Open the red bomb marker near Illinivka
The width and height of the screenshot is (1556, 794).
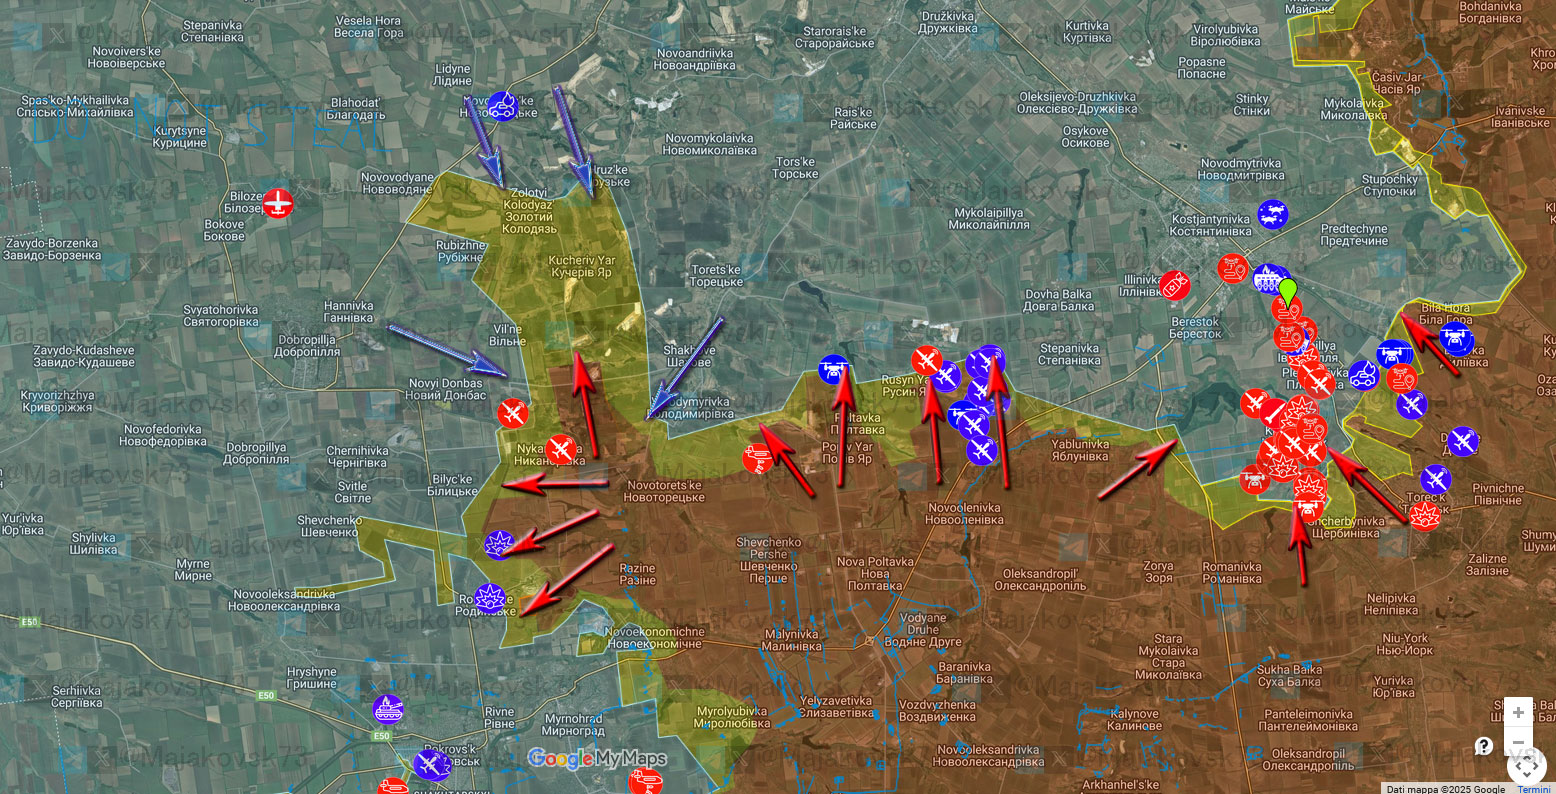click(1175, 285)
